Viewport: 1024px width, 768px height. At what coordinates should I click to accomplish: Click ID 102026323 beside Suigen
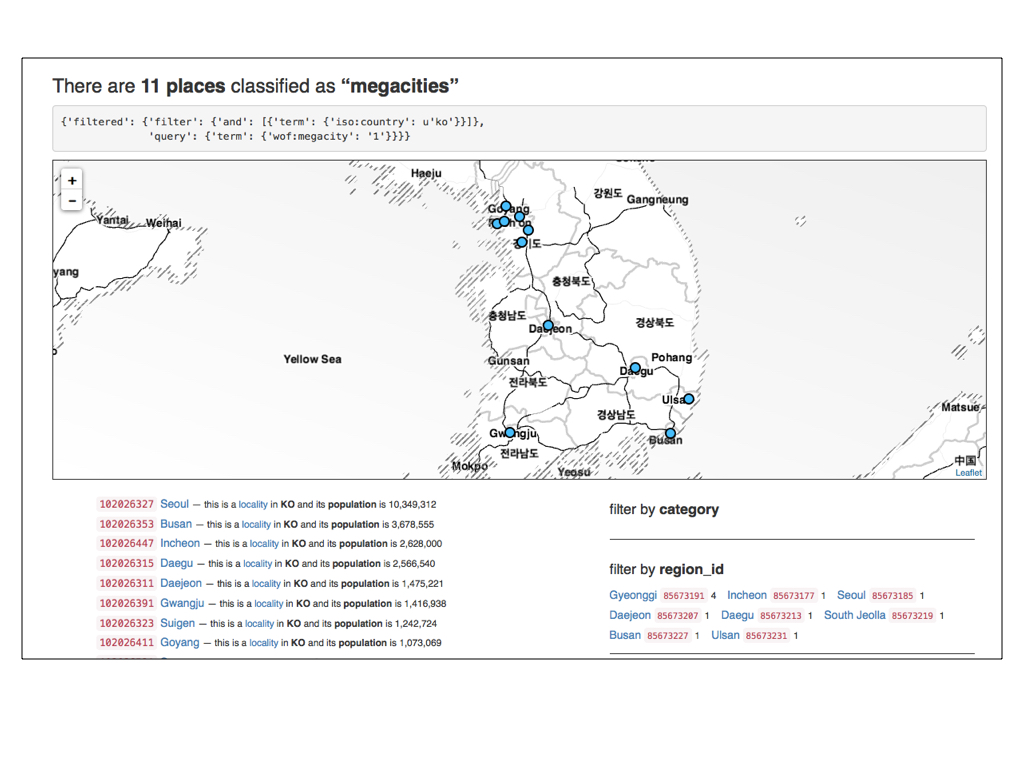click(x=126, y=623)
